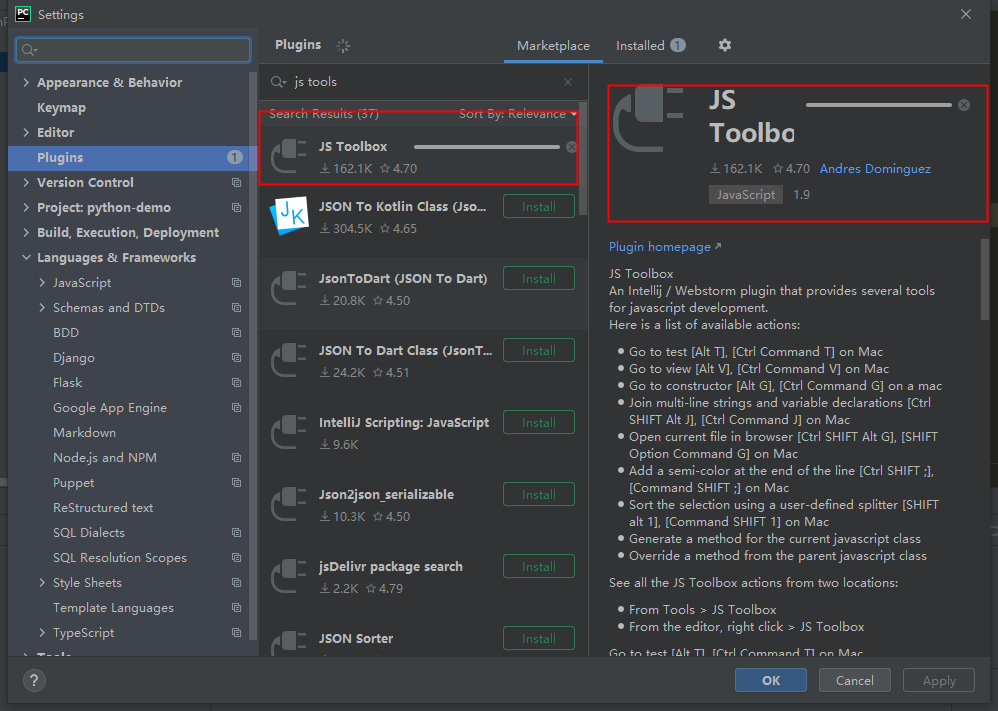998x711 pixels.
Task: Switch to the Marketplace tab
Action: (553, 46)
